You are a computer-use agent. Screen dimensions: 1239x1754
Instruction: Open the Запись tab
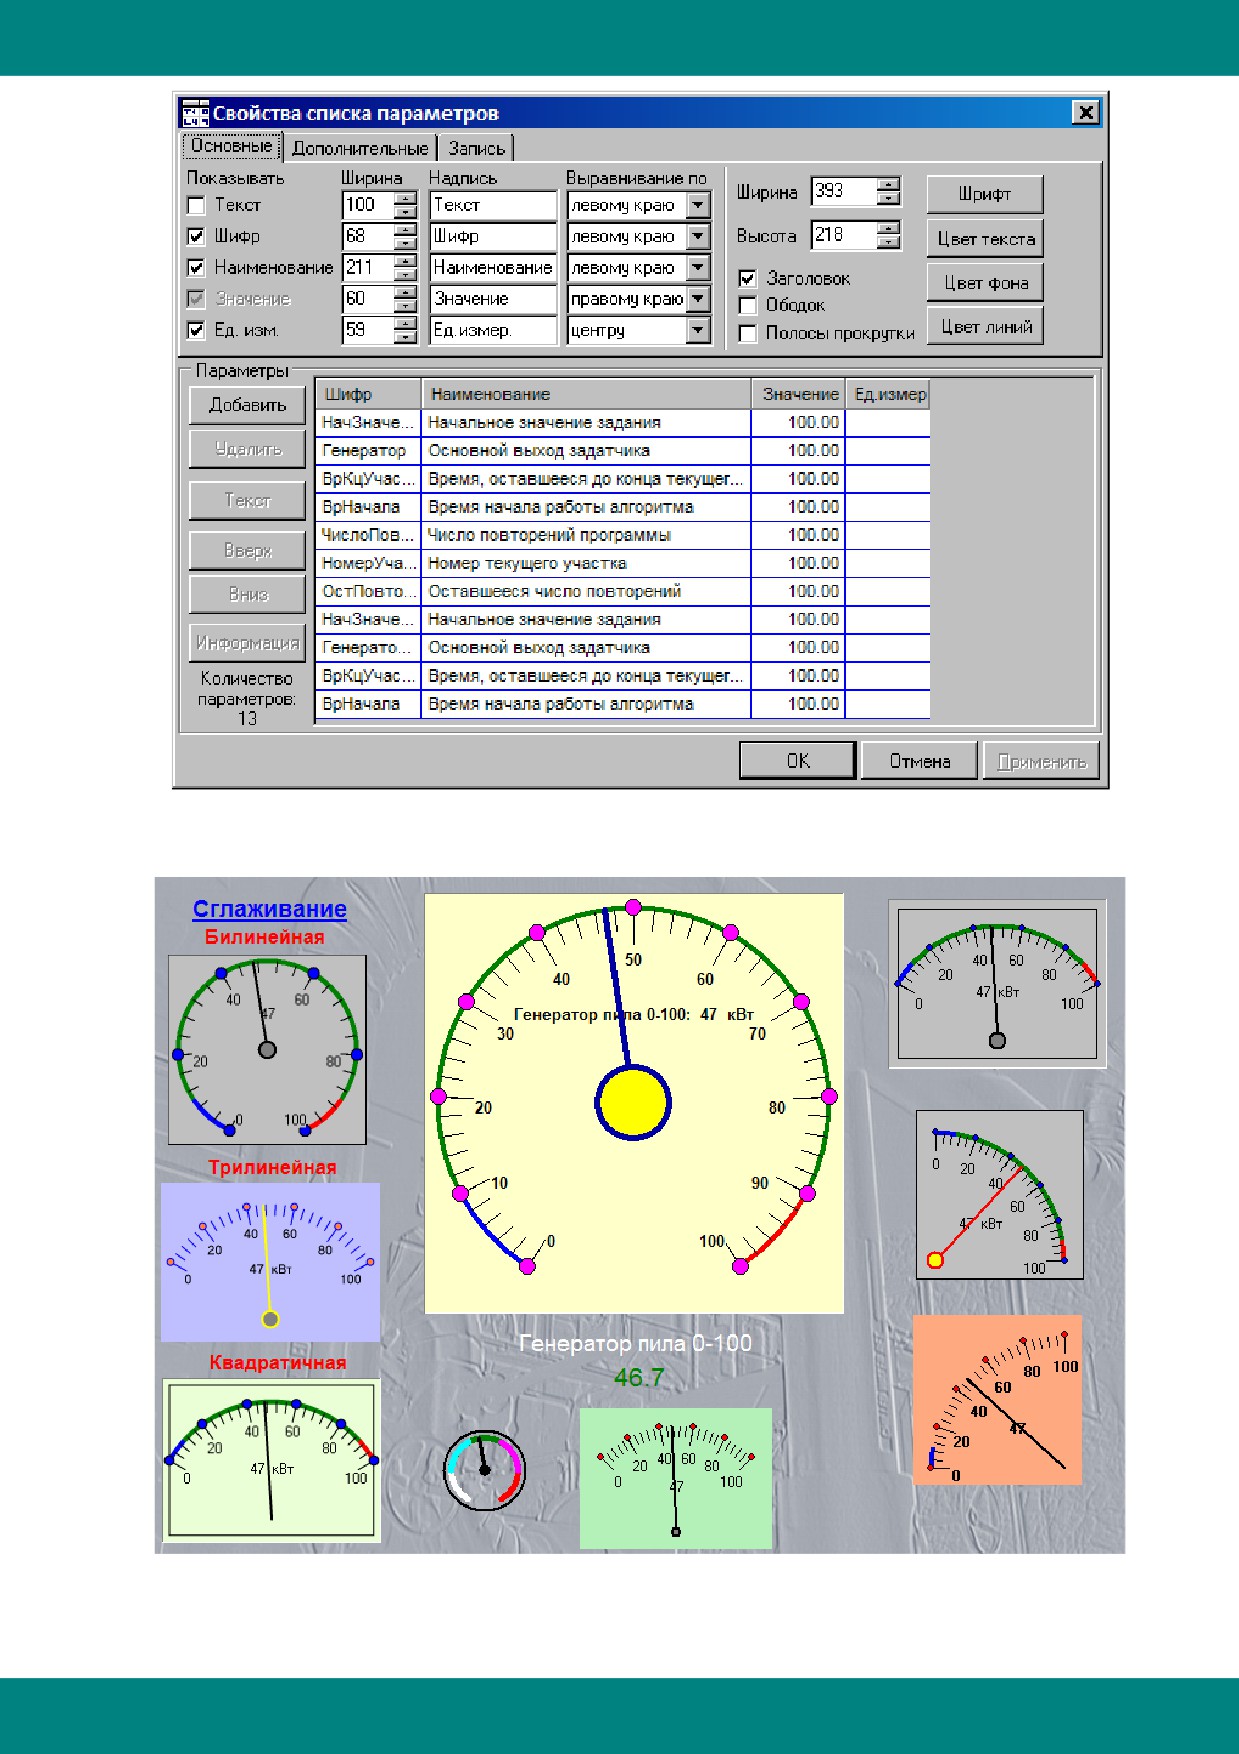tap(476, 148)
